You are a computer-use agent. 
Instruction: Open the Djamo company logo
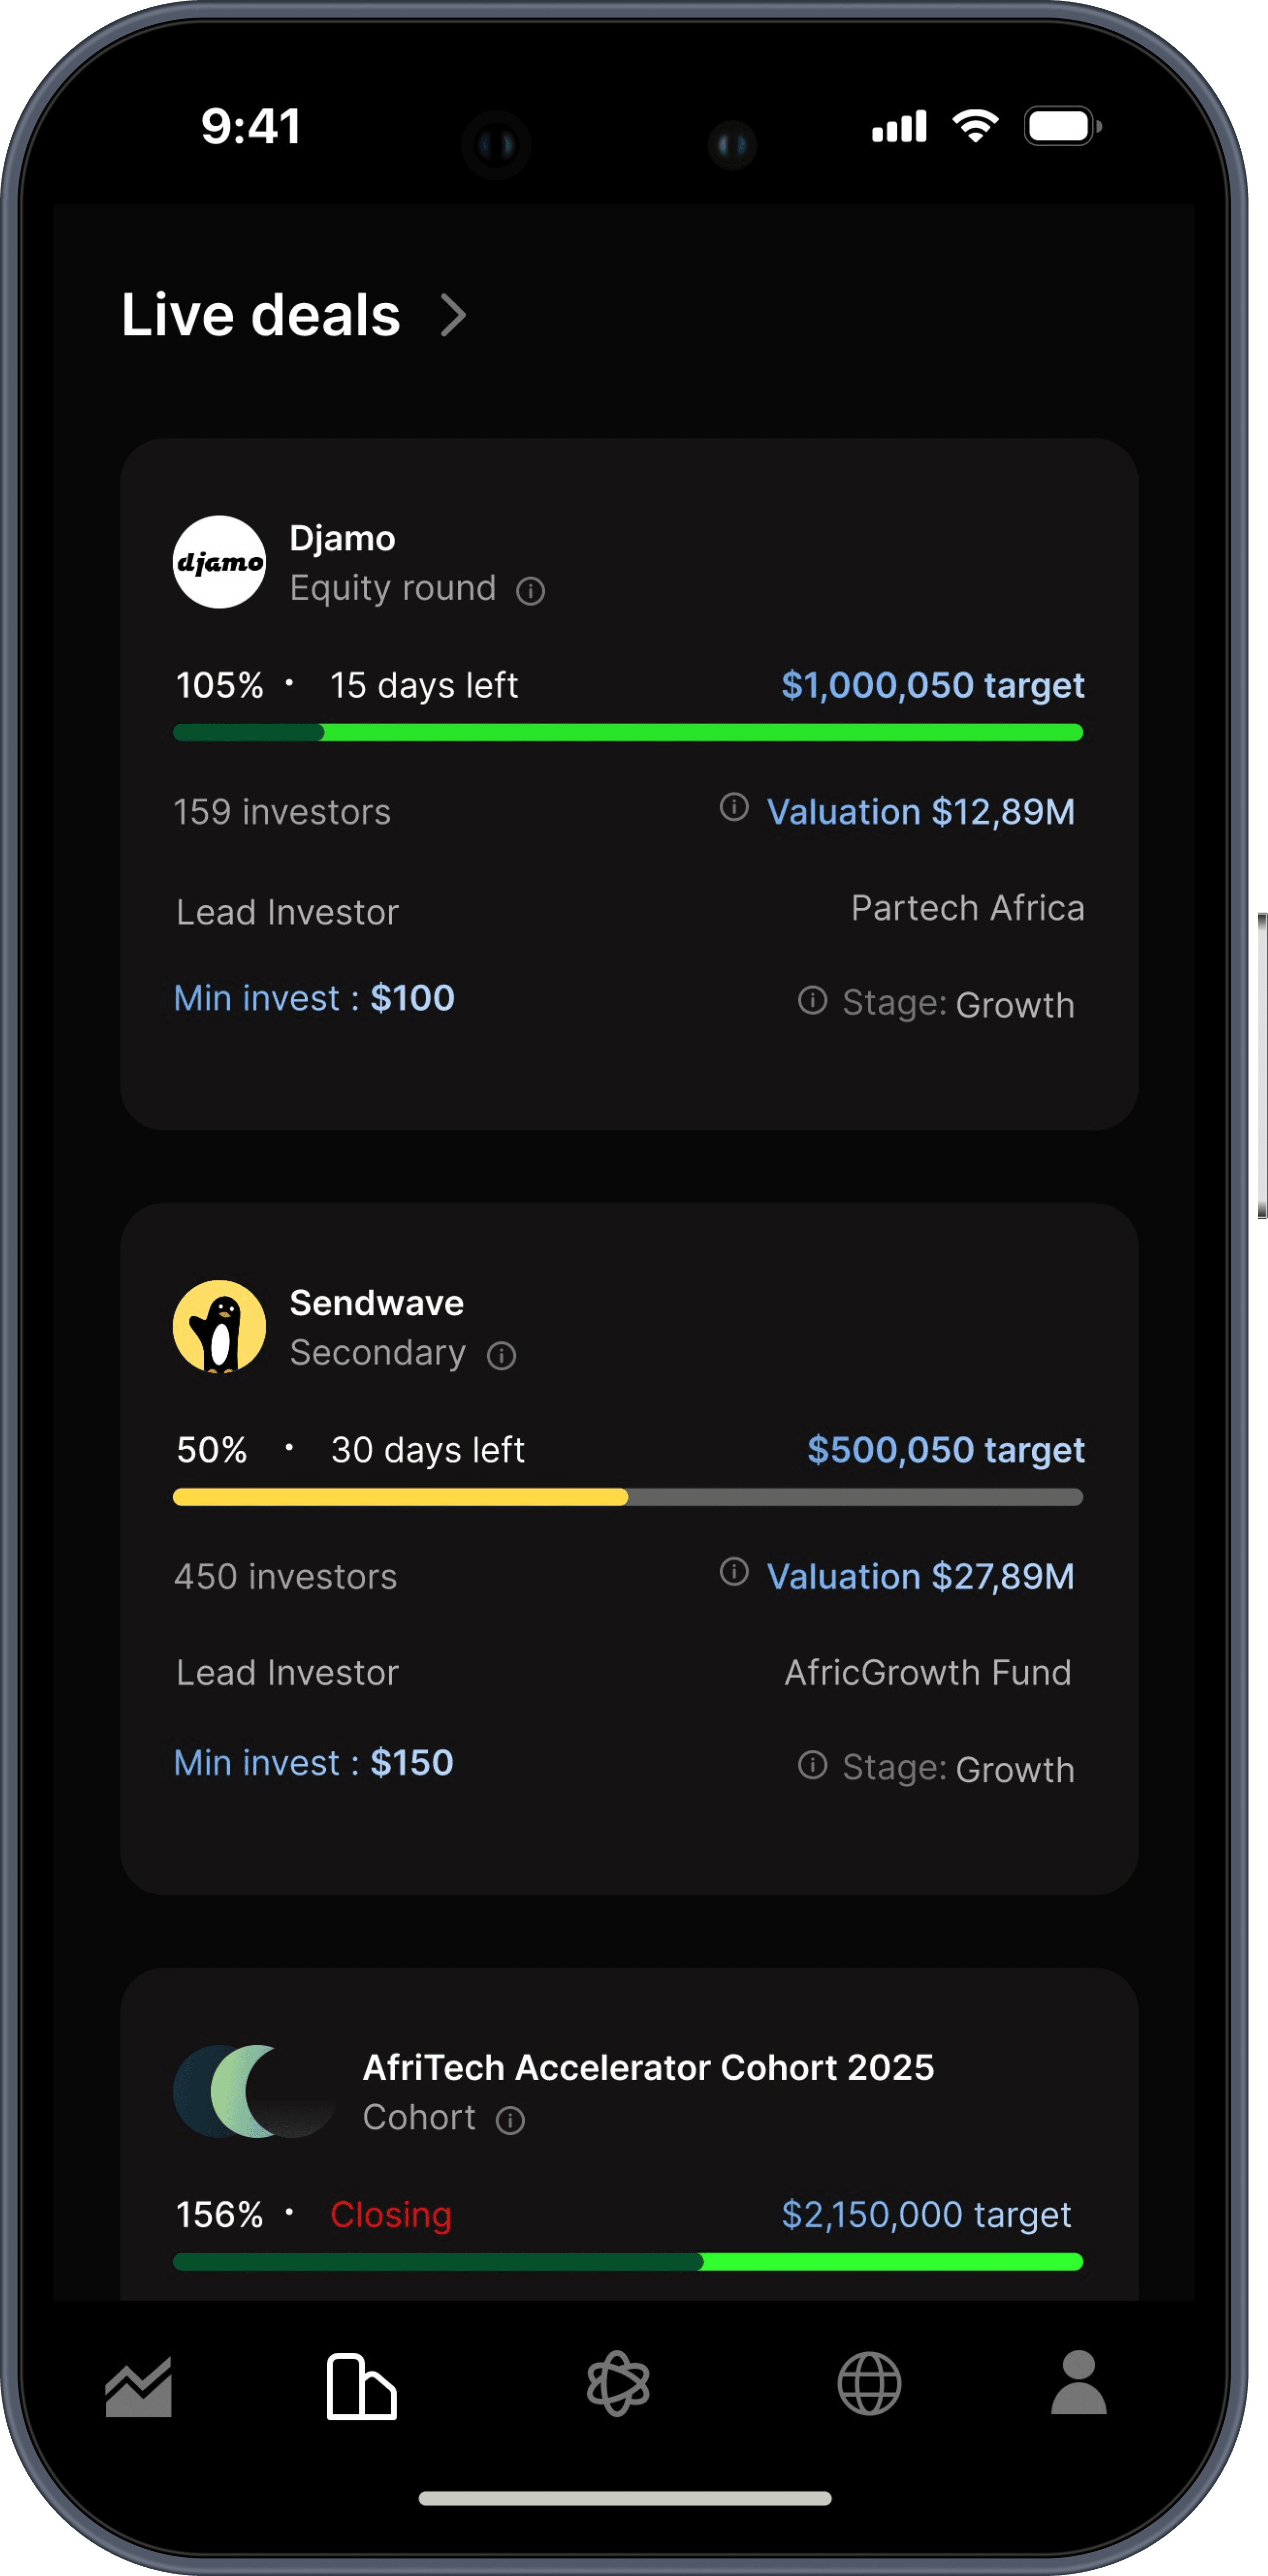pyautogui.click(x=219, y=562)
